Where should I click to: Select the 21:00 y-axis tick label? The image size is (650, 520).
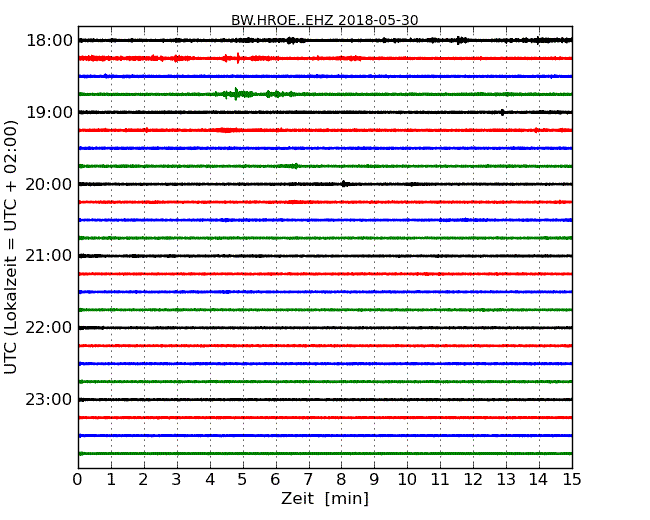coord(49,256)
